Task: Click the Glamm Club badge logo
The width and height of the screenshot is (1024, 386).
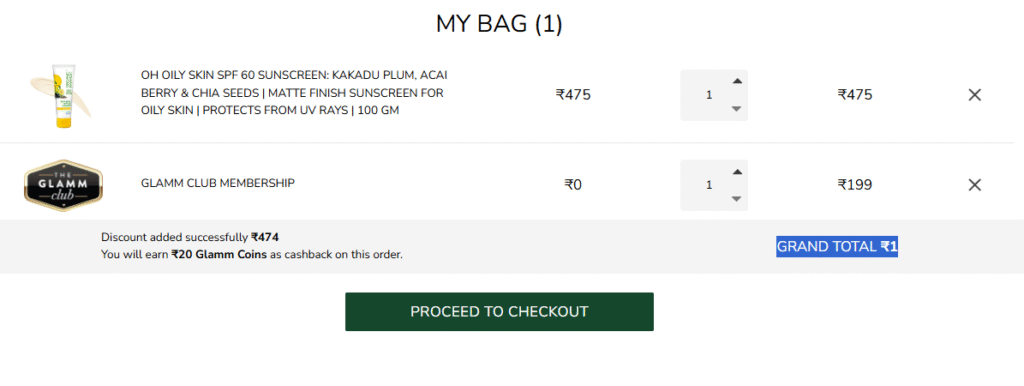Action: coord(63,185)
